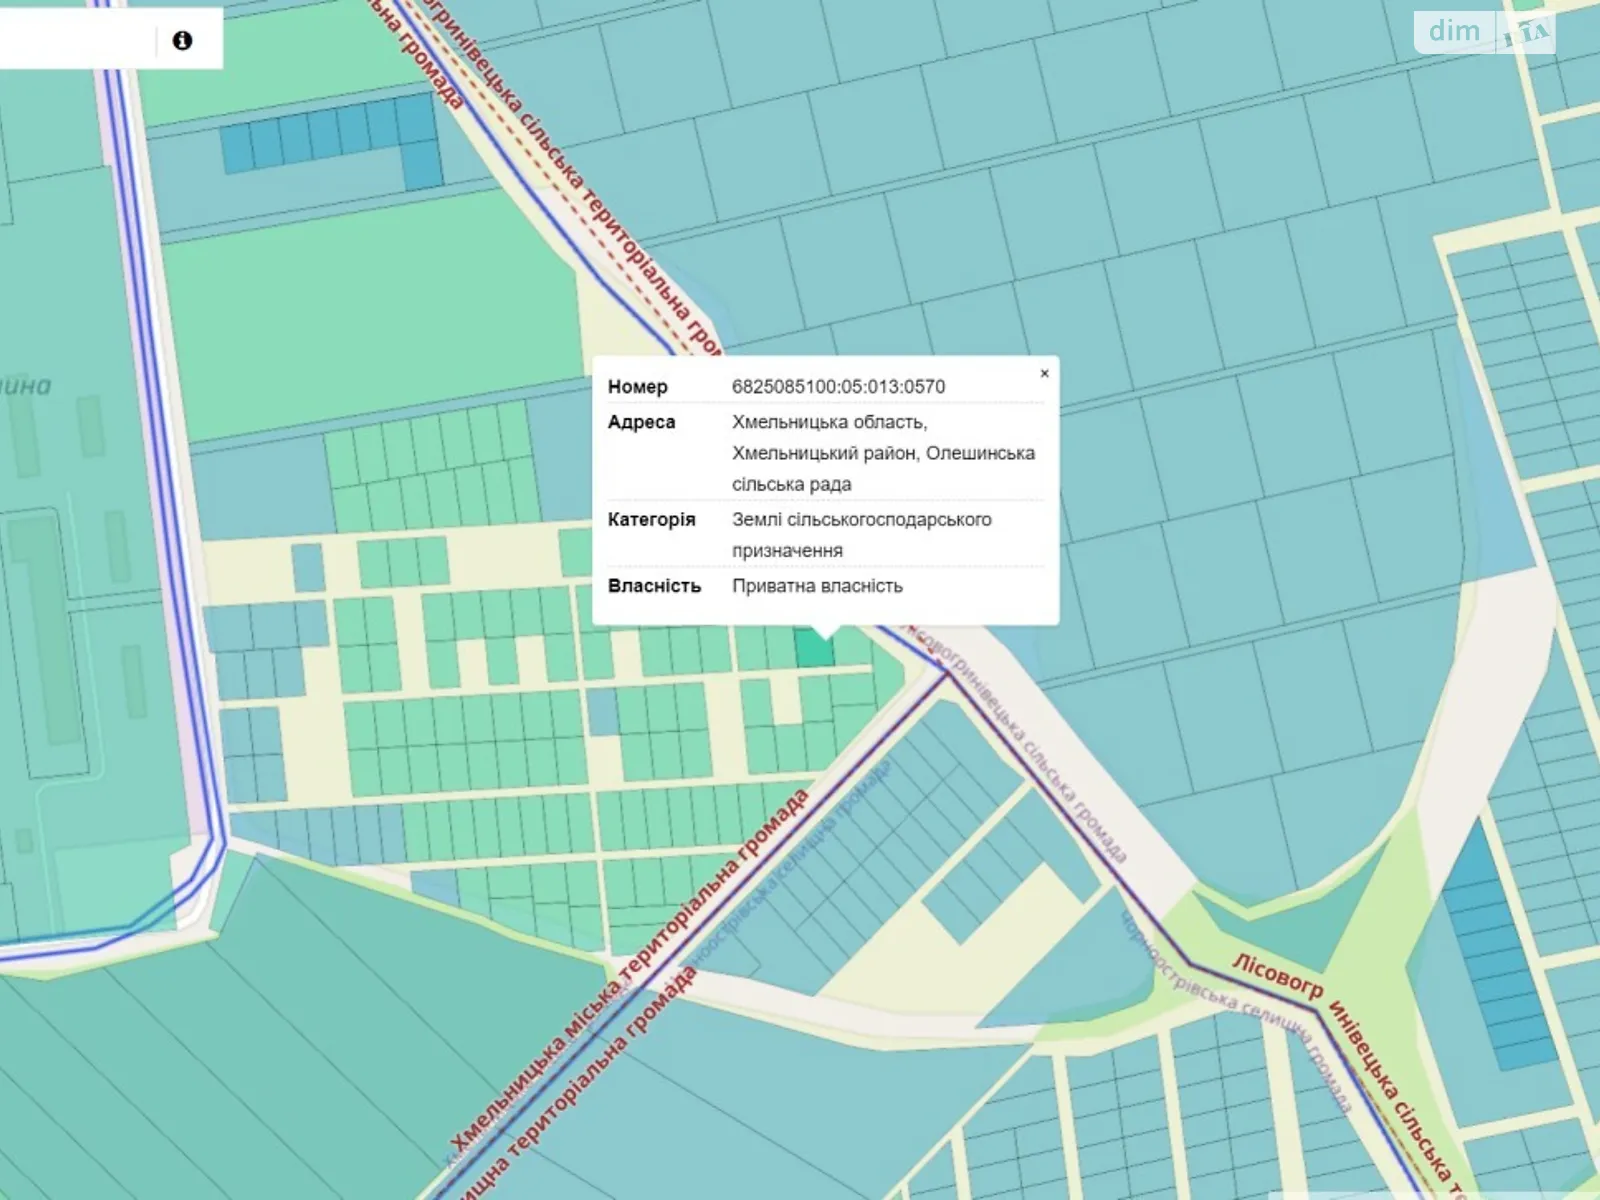Image resolution: width=1600 pixels, height=1200 pixels.
Task: Click the 'Адреса' field label
Action: (641, 422)
